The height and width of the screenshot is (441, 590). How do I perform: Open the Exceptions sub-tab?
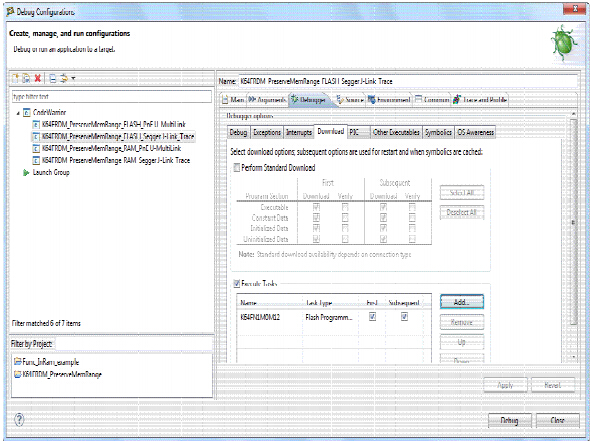(x=267, y=132)
